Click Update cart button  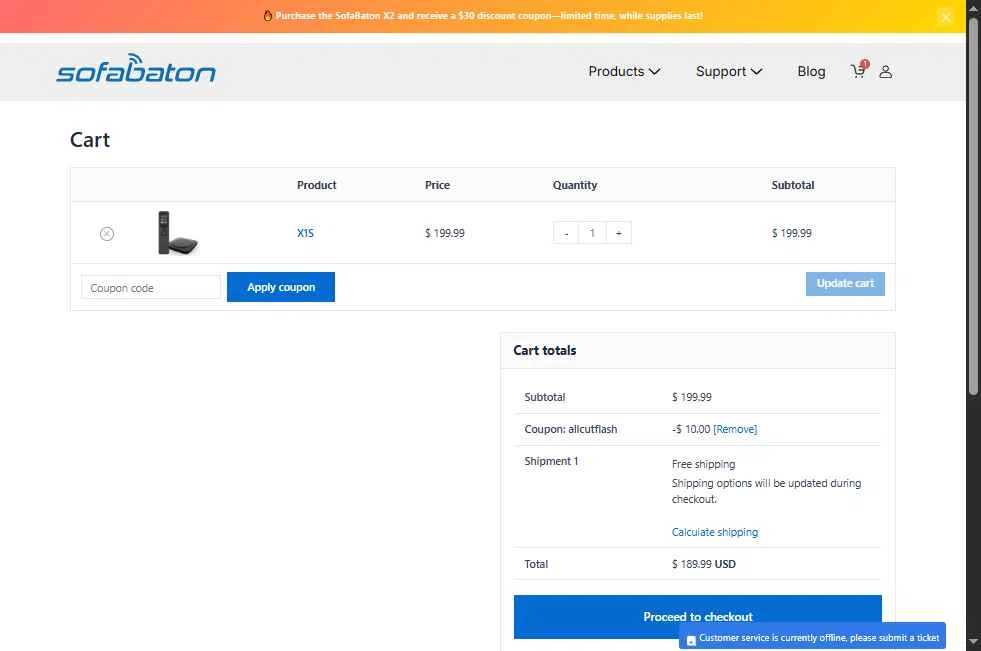[845, 283]
